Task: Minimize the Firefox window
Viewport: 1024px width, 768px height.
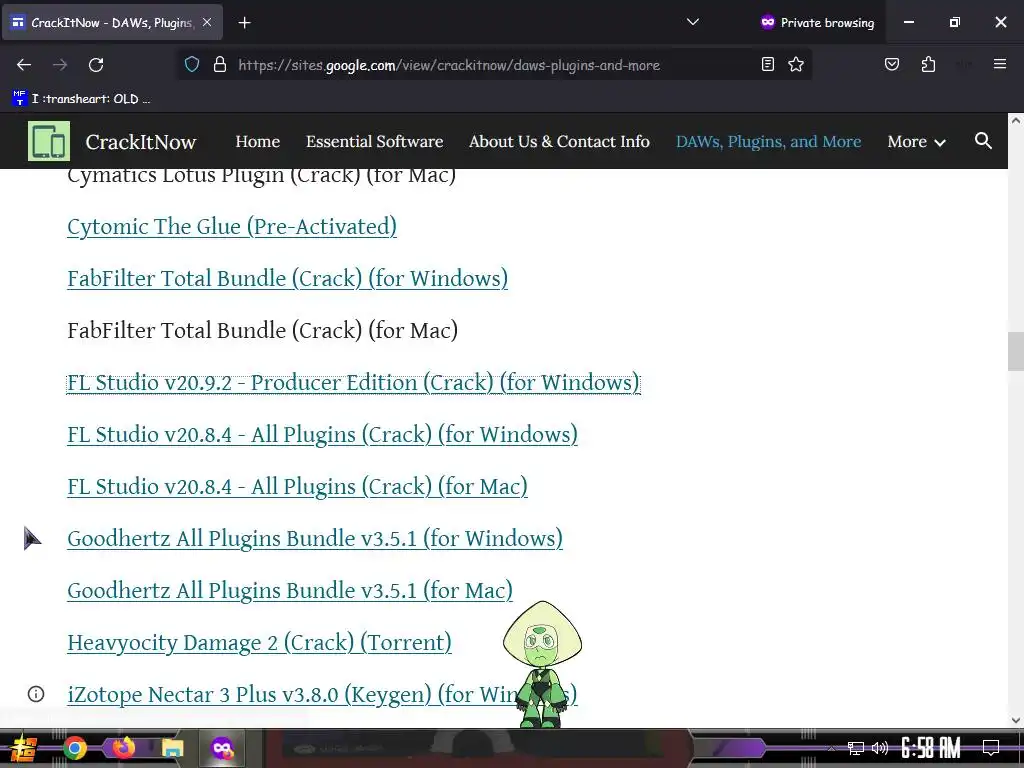Action: (908, 22)
